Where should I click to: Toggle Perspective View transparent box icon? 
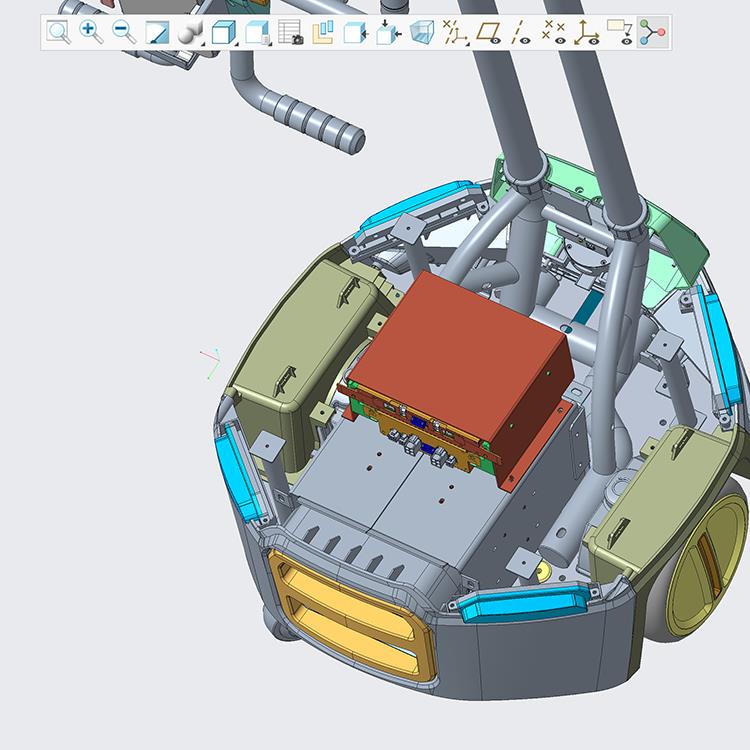(422, 33)
